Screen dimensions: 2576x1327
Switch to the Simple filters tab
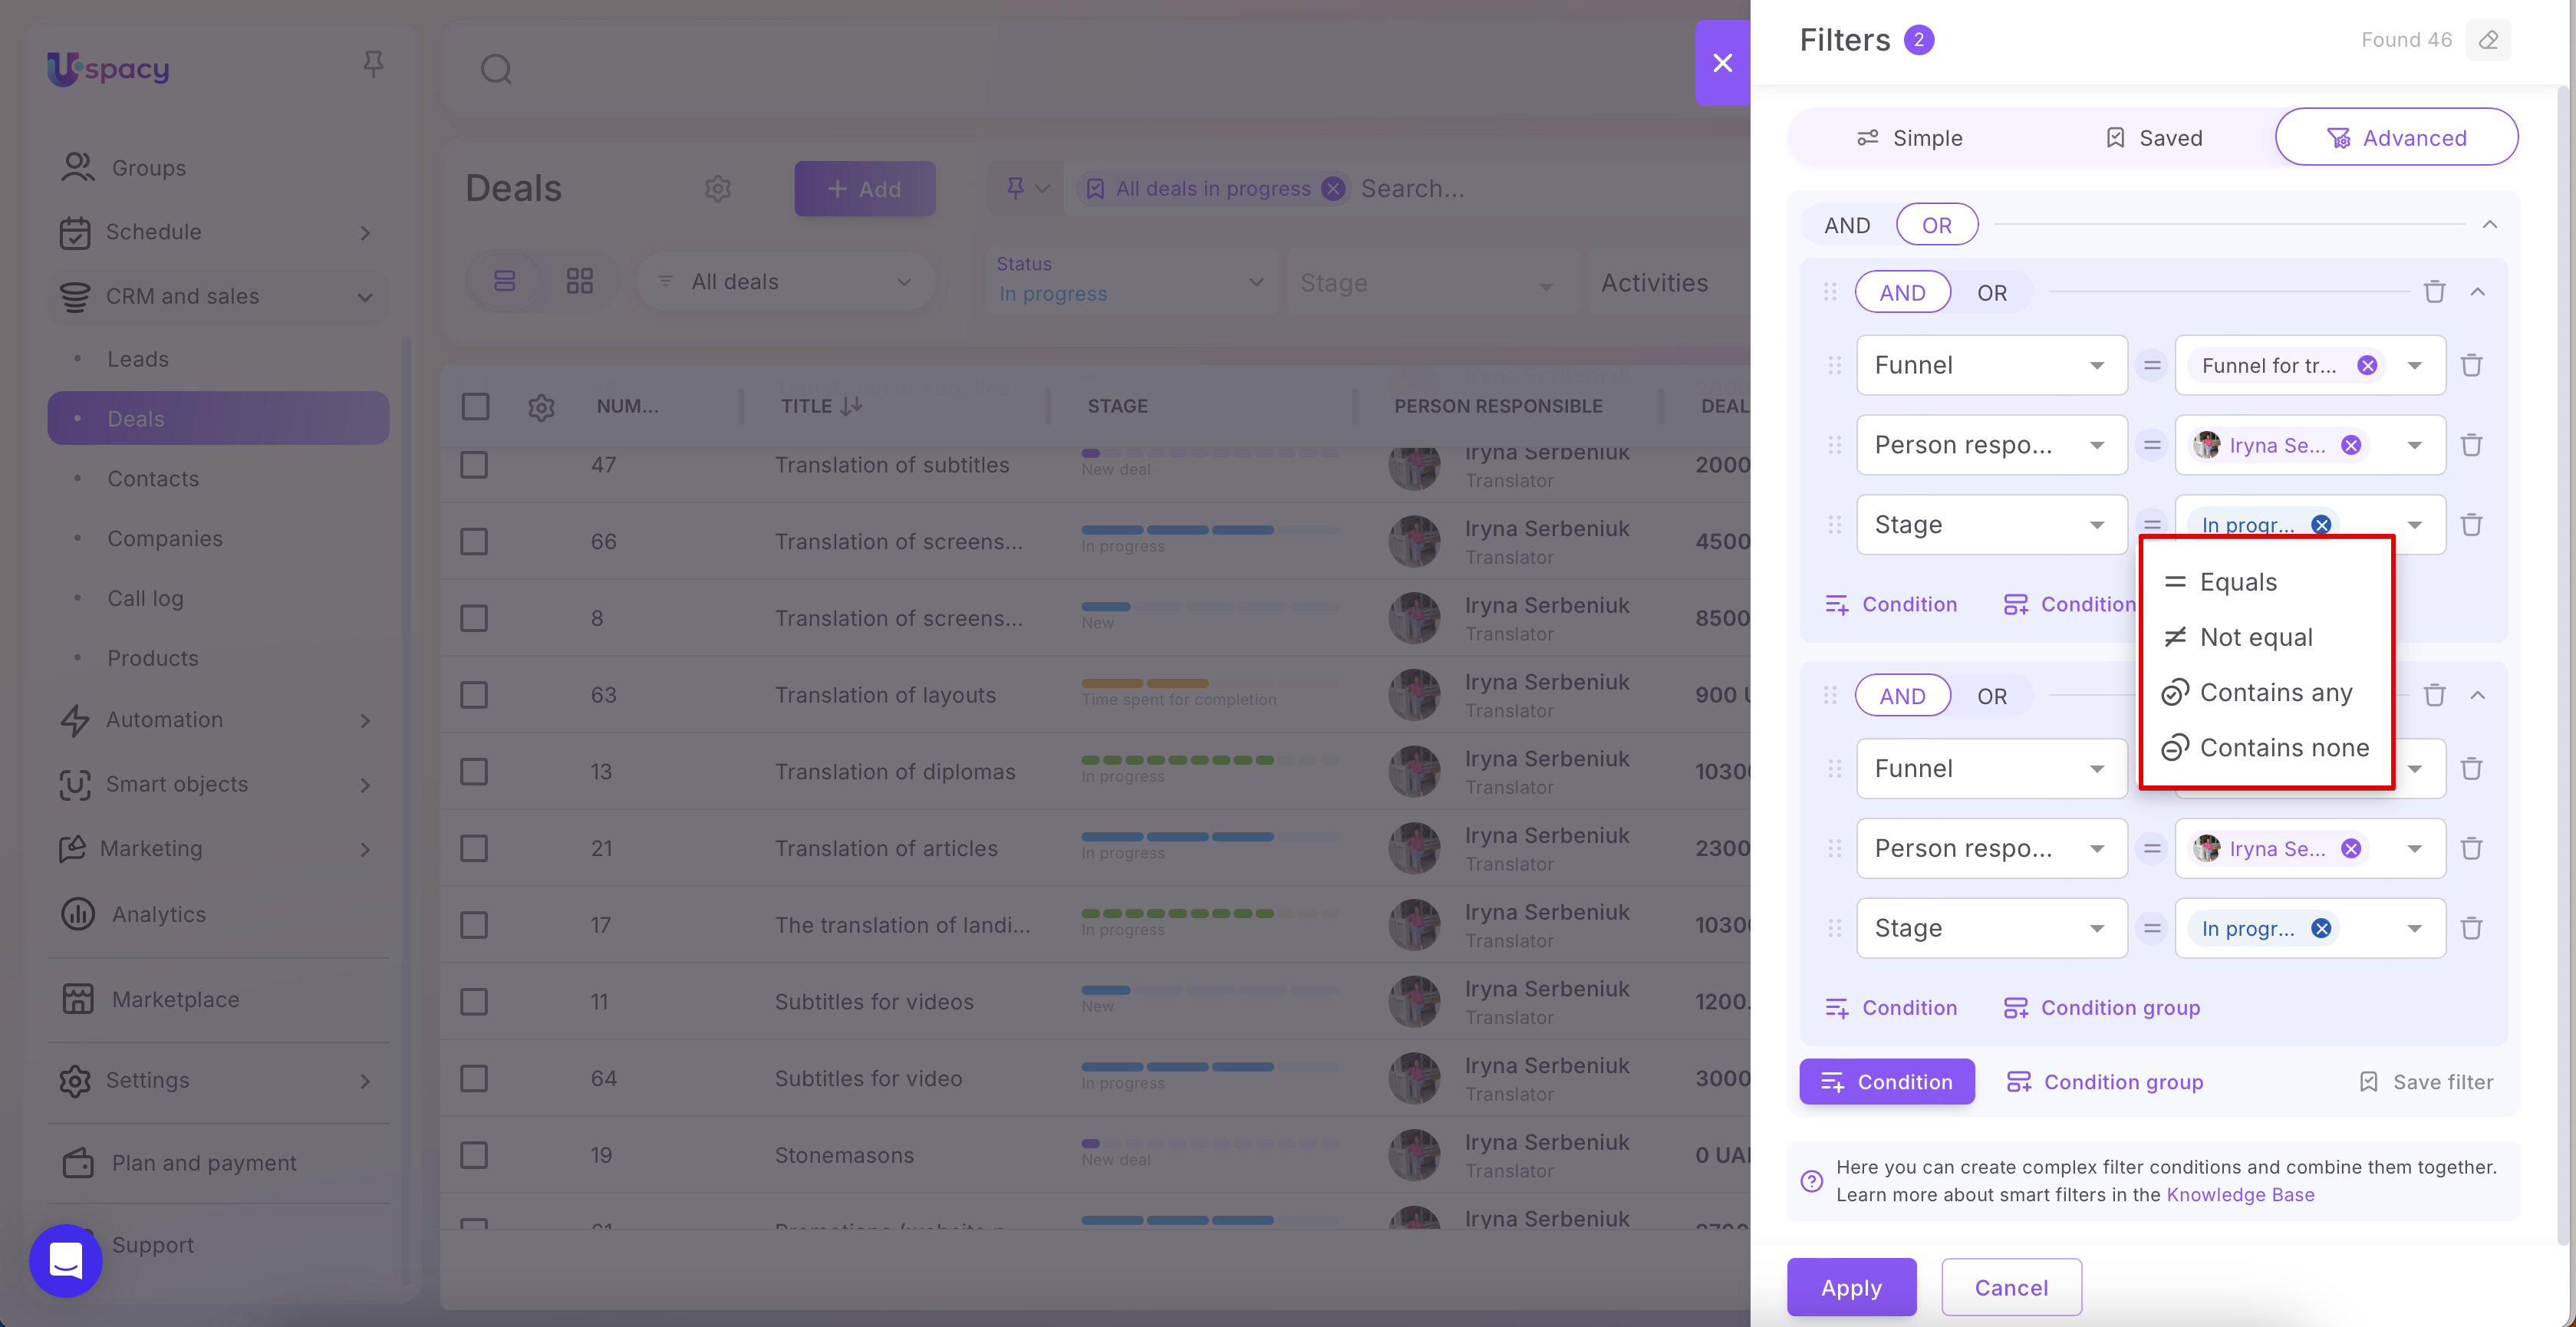click(1909, 138)
